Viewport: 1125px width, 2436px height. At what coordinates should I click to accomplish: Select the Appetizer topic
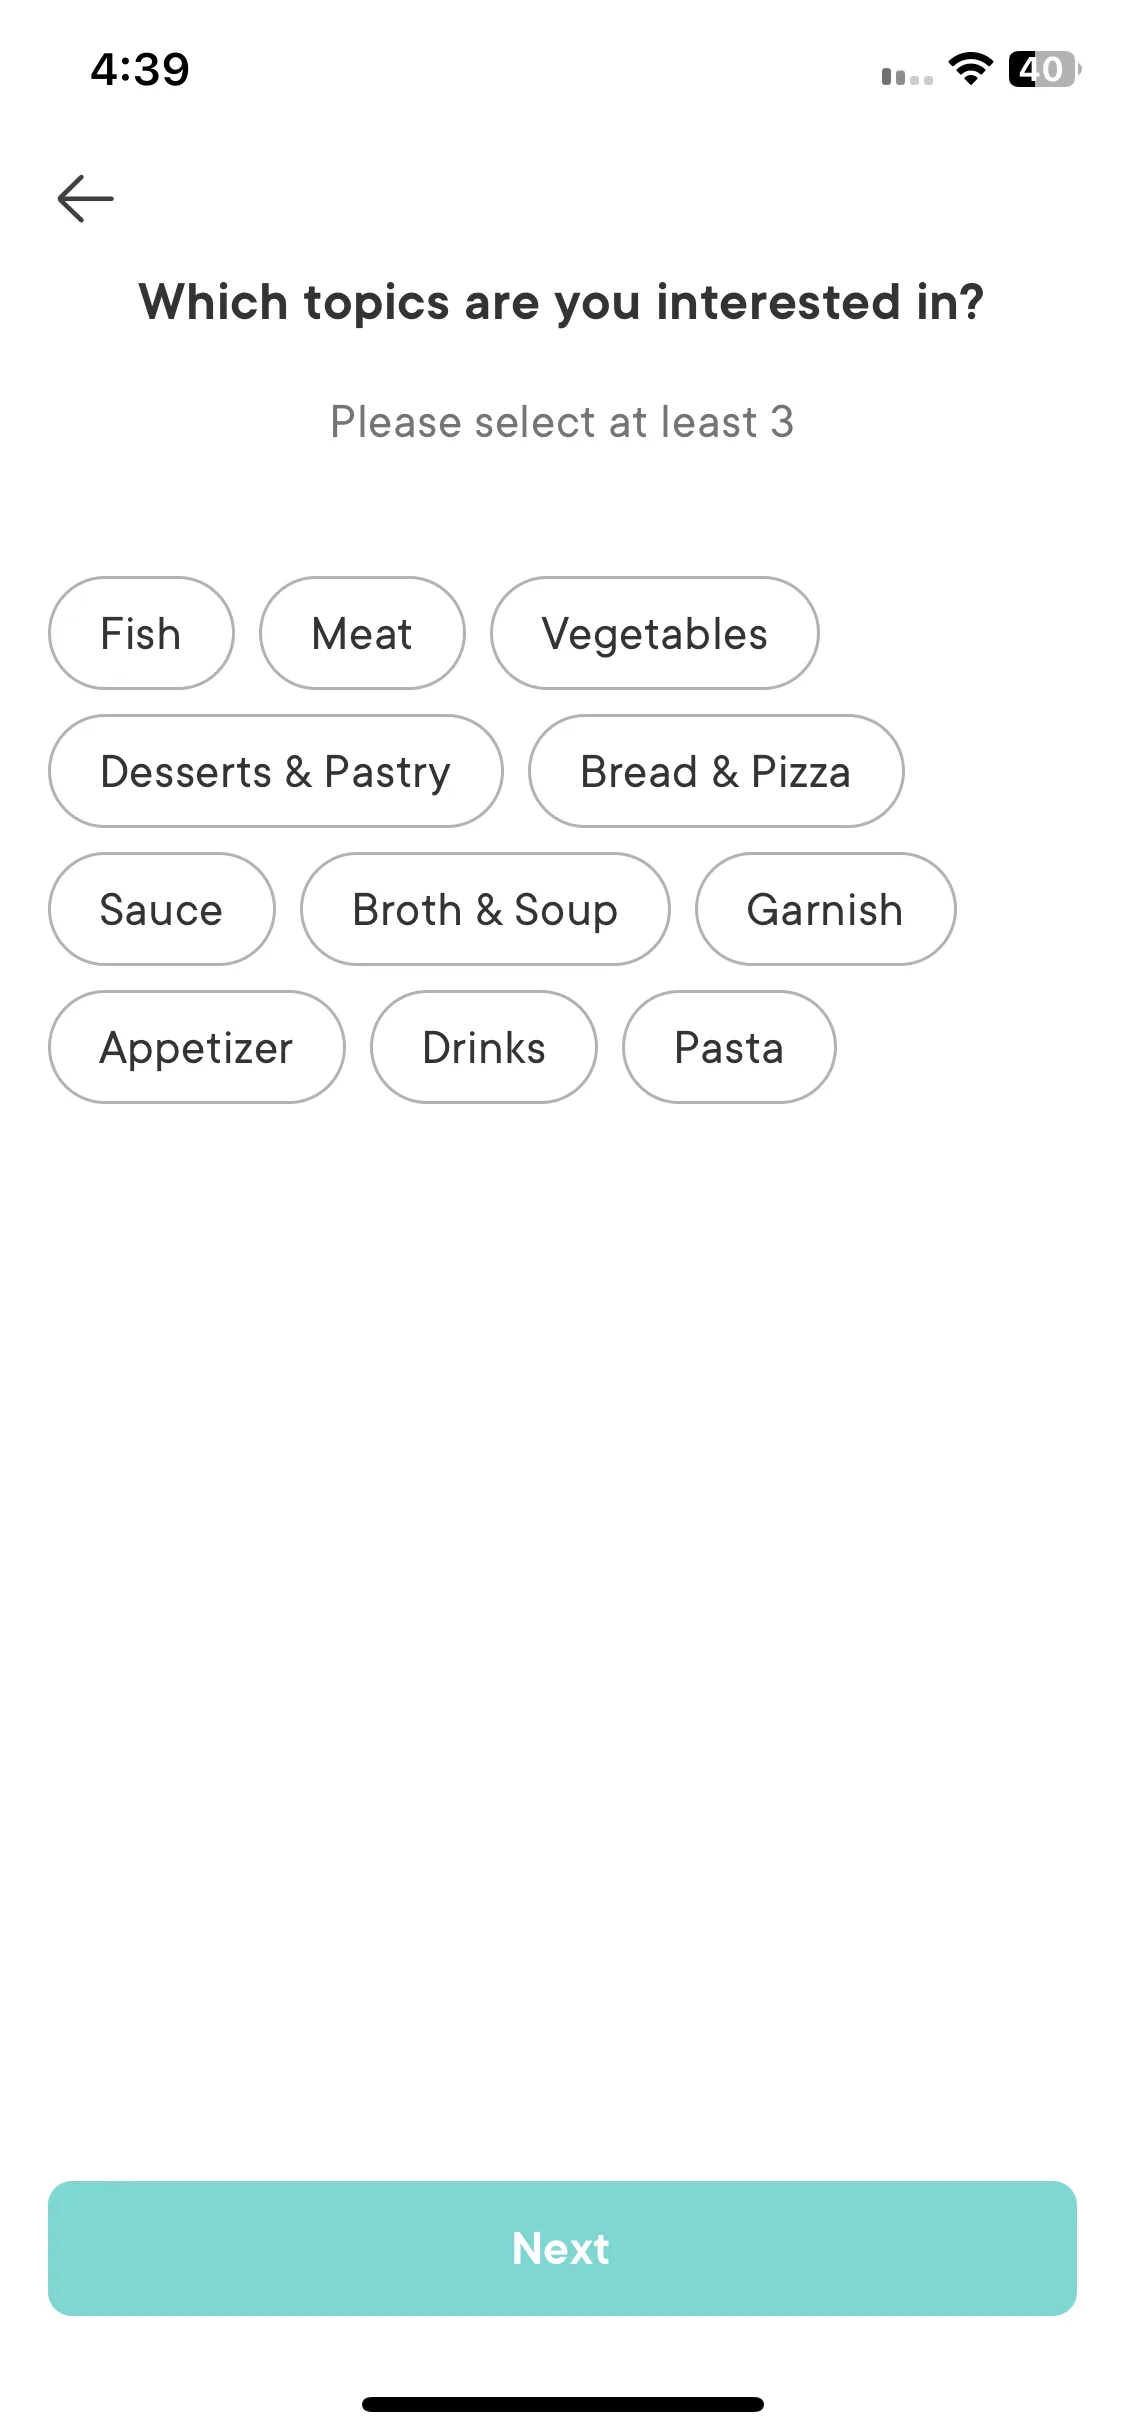[x=196, y=1047]
